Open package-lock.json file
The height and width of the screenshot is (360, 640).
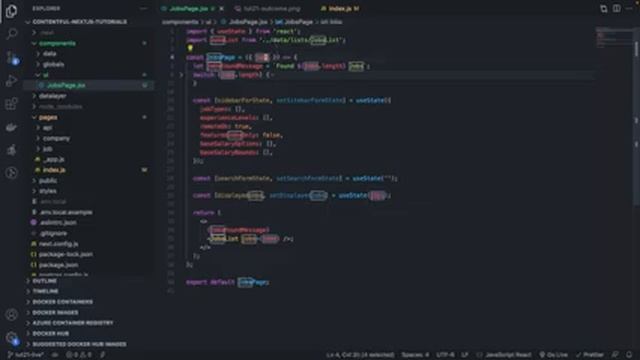point(66,254)
